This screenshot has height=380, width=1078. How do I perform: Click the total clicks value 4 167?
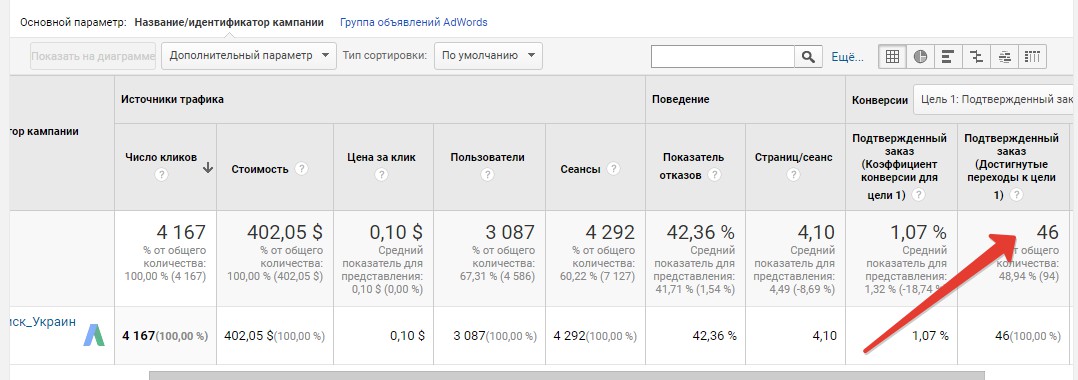[x=181, y=232]
